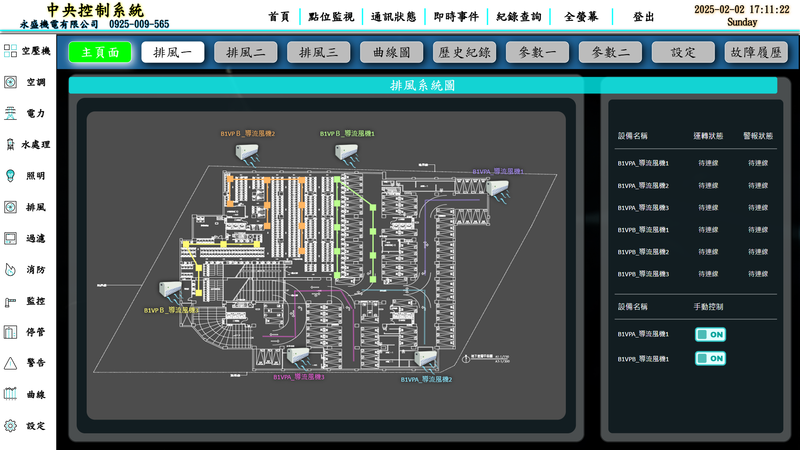
Task: Click B1VPB_導流風機3 row in status table
Action: (695, 274)
